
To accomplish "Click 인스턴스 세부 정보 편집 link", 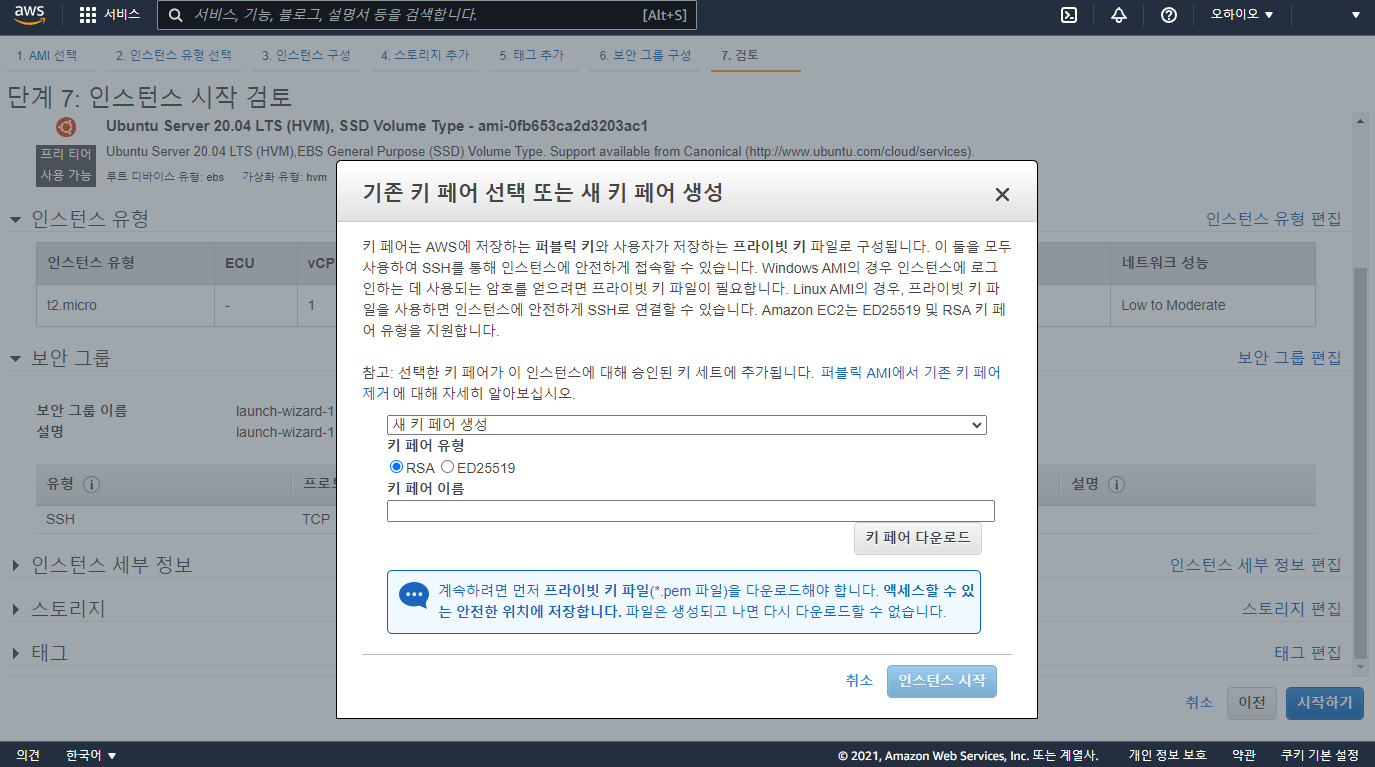I will [x=1255, y=565].
